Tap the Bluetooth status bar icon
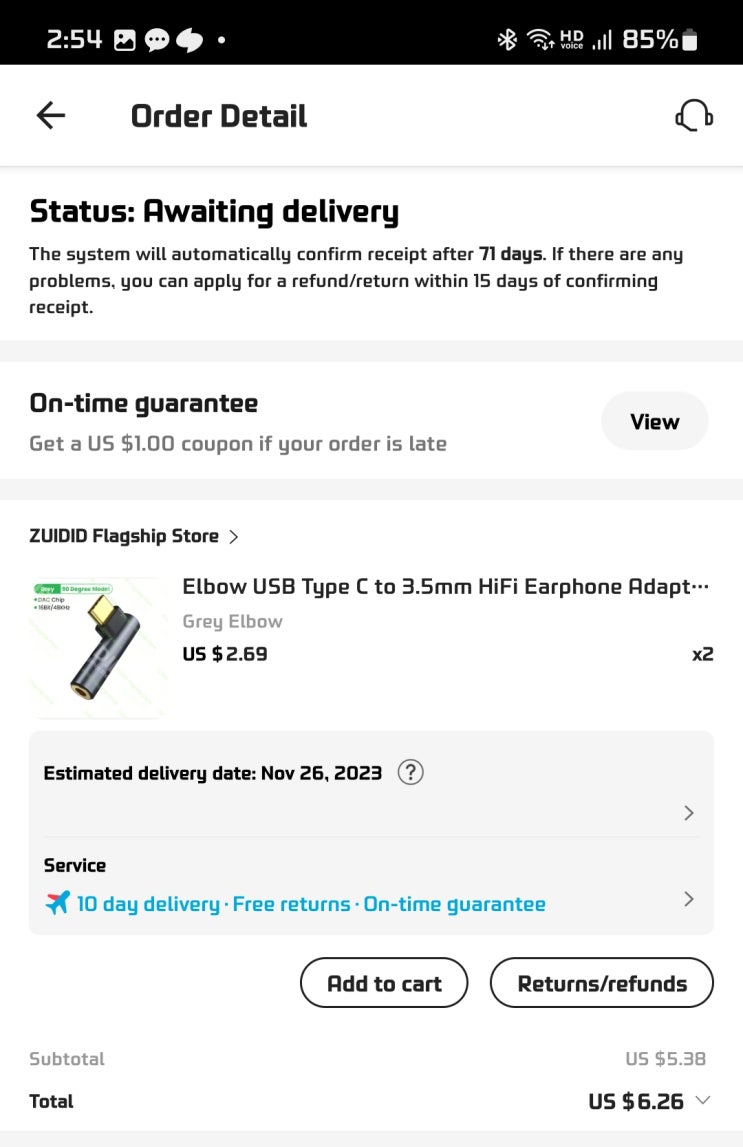The width and height of the screenshot is (743, 1147). [507, 40]
